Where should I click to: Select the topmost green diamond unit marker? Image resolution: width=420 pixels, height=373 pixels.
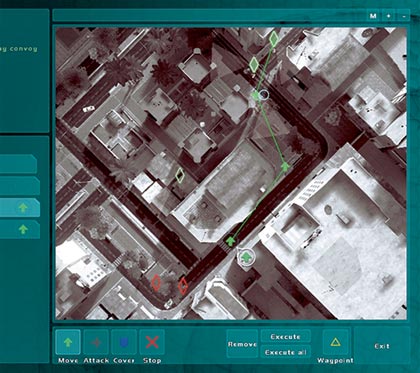point(274,39)
